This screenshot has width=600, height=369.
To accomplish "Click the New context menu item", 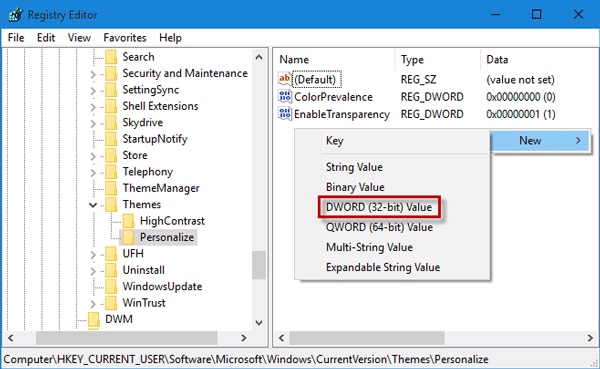I will click(540, 141).
